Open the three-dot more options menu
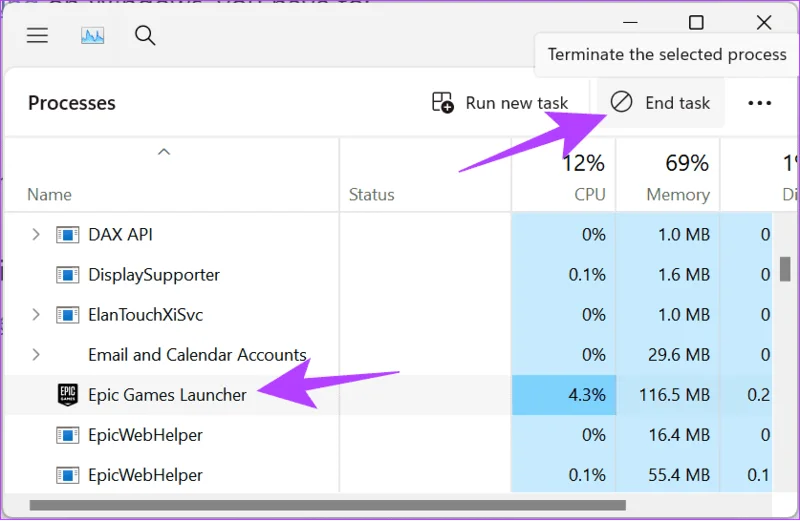The image size is (800, 521). (759, 103)
